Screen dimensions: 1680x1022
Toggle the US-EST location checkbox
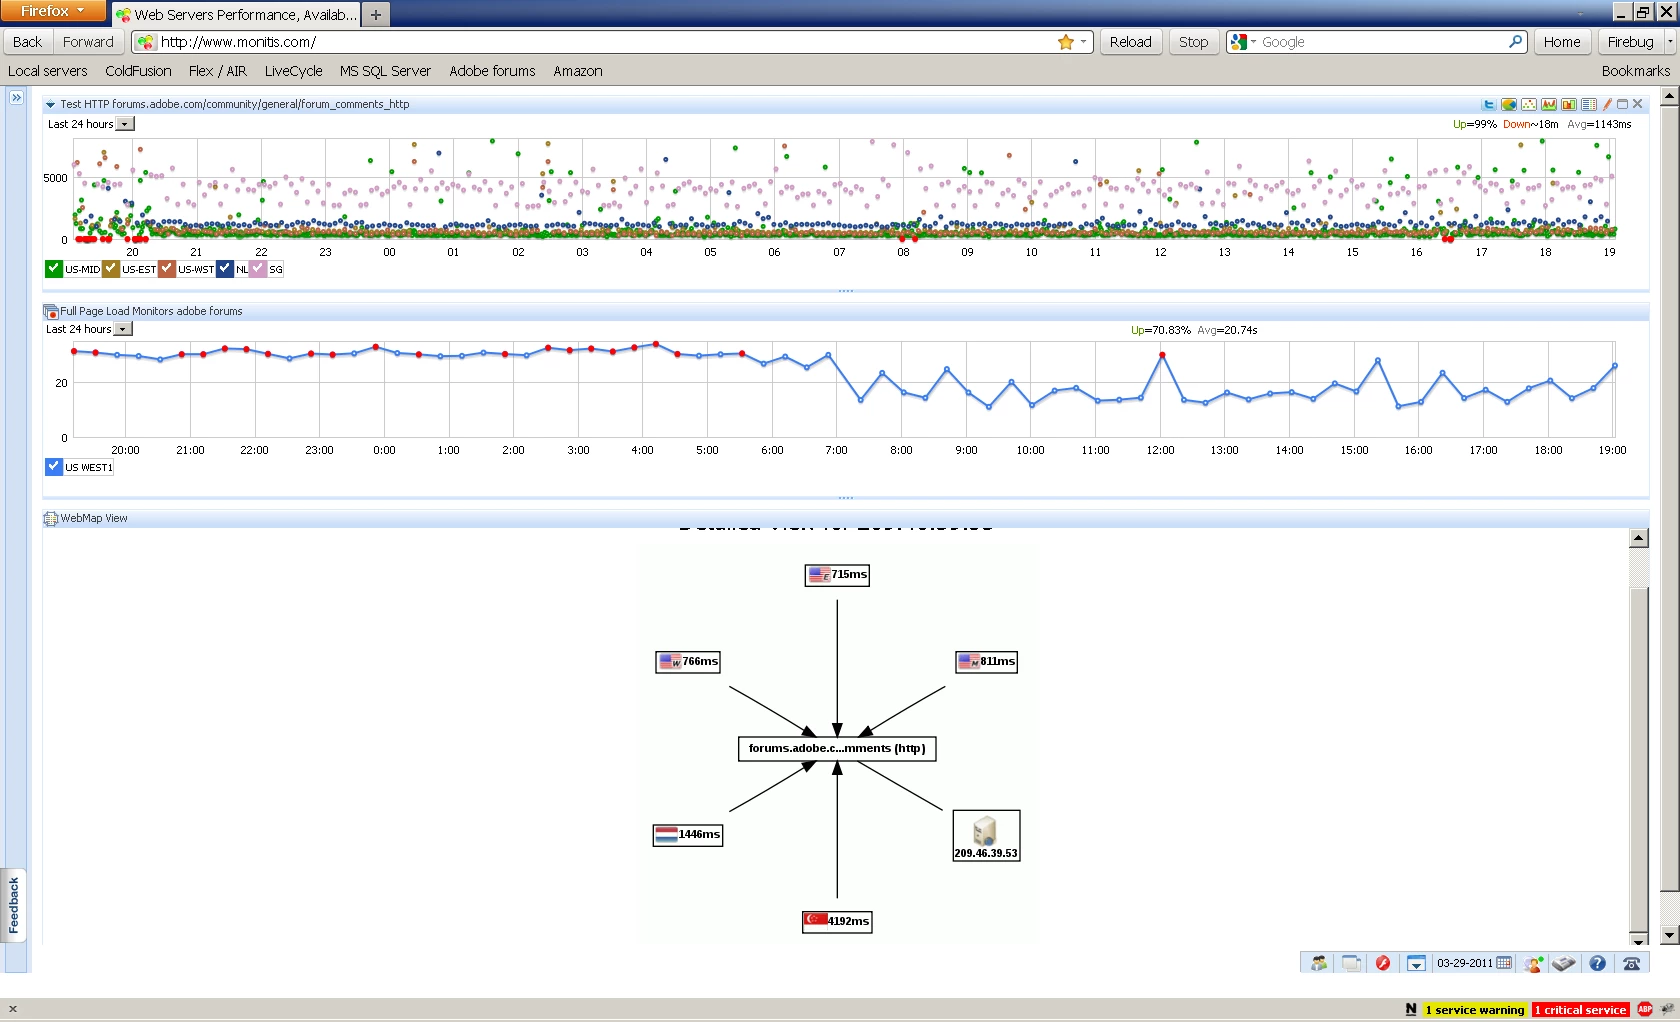[111, 268]
